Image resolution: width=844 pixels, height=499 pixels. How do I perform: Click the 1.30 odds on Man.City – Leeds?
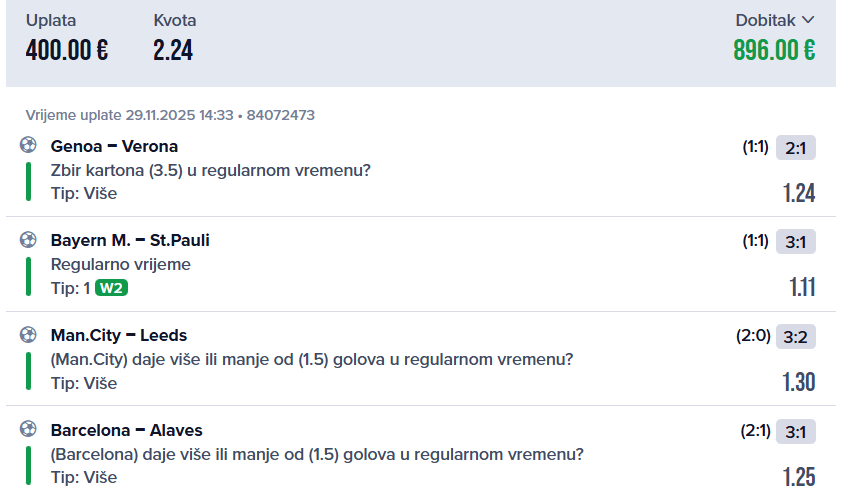point(799,382)
